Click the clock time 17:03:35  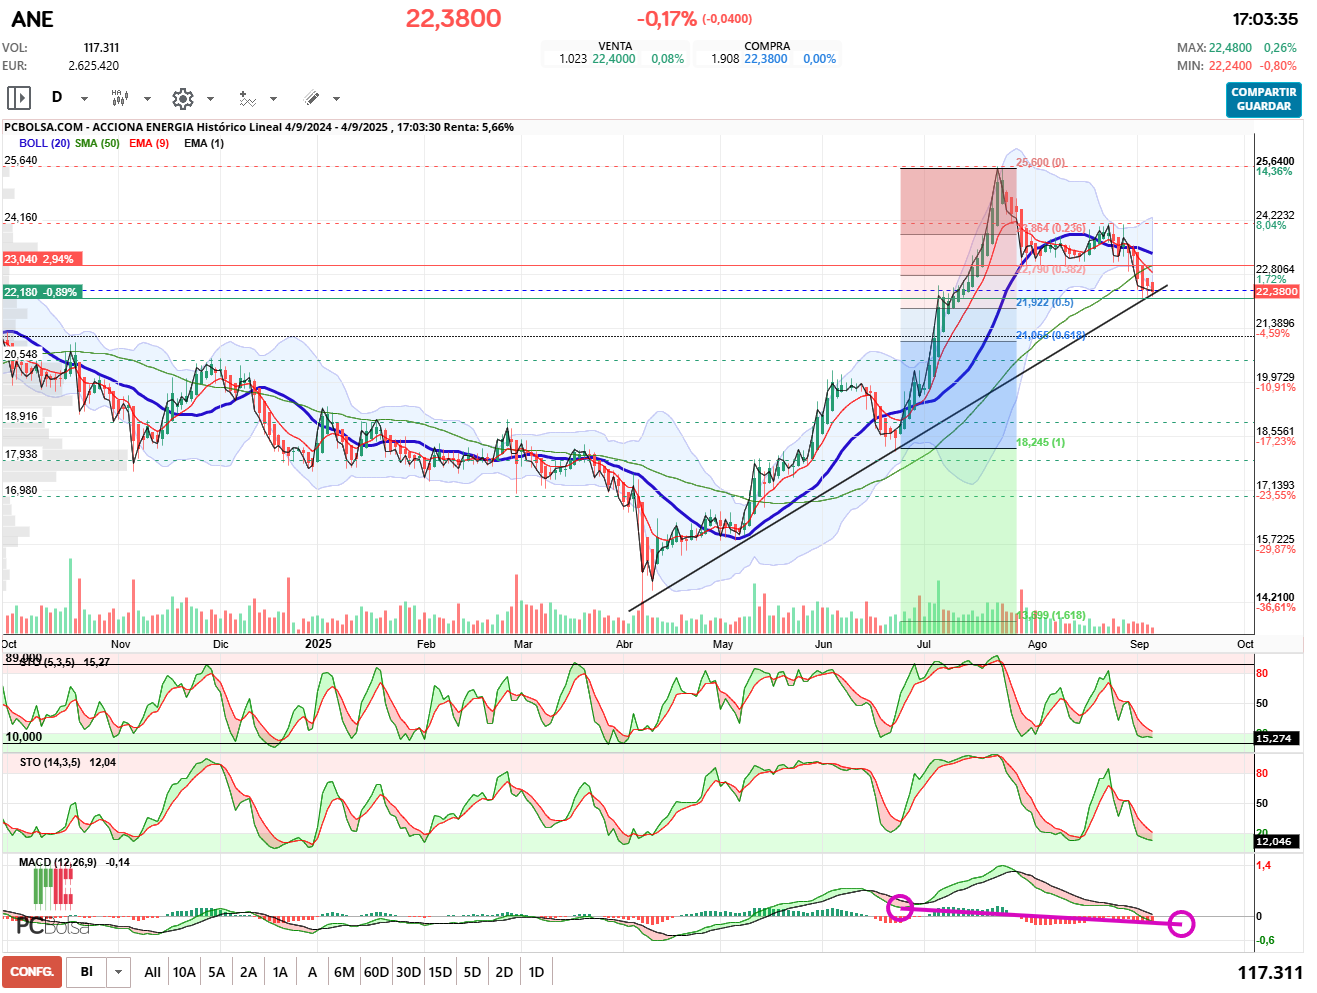(x=1265, y=19)
